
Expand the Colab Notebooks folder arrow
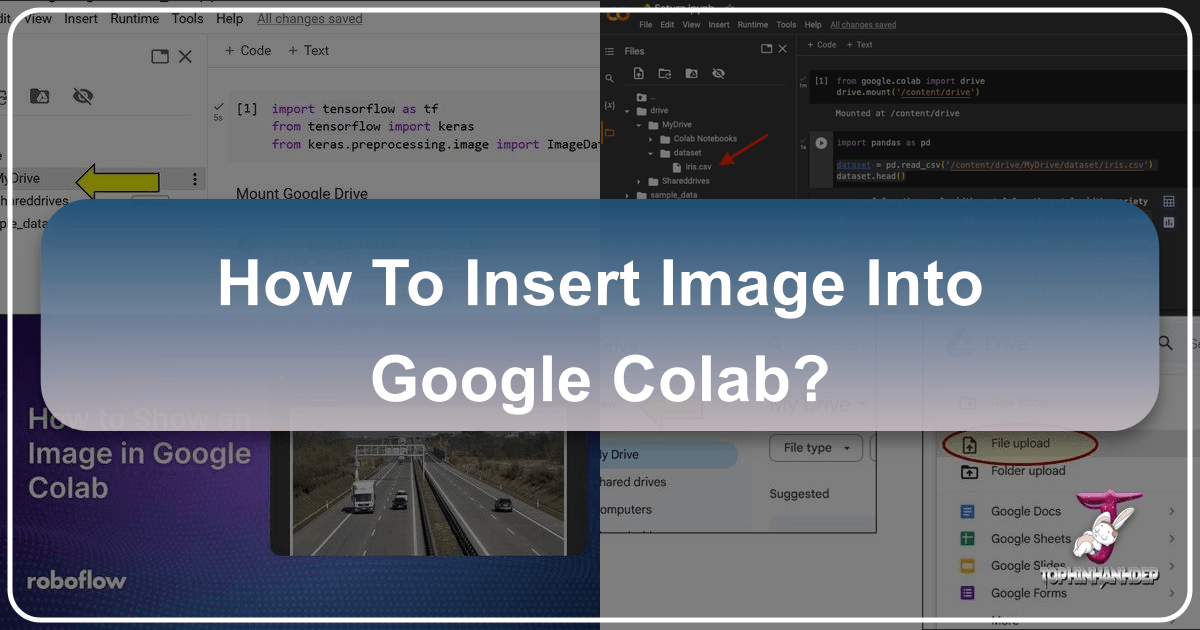652,139
